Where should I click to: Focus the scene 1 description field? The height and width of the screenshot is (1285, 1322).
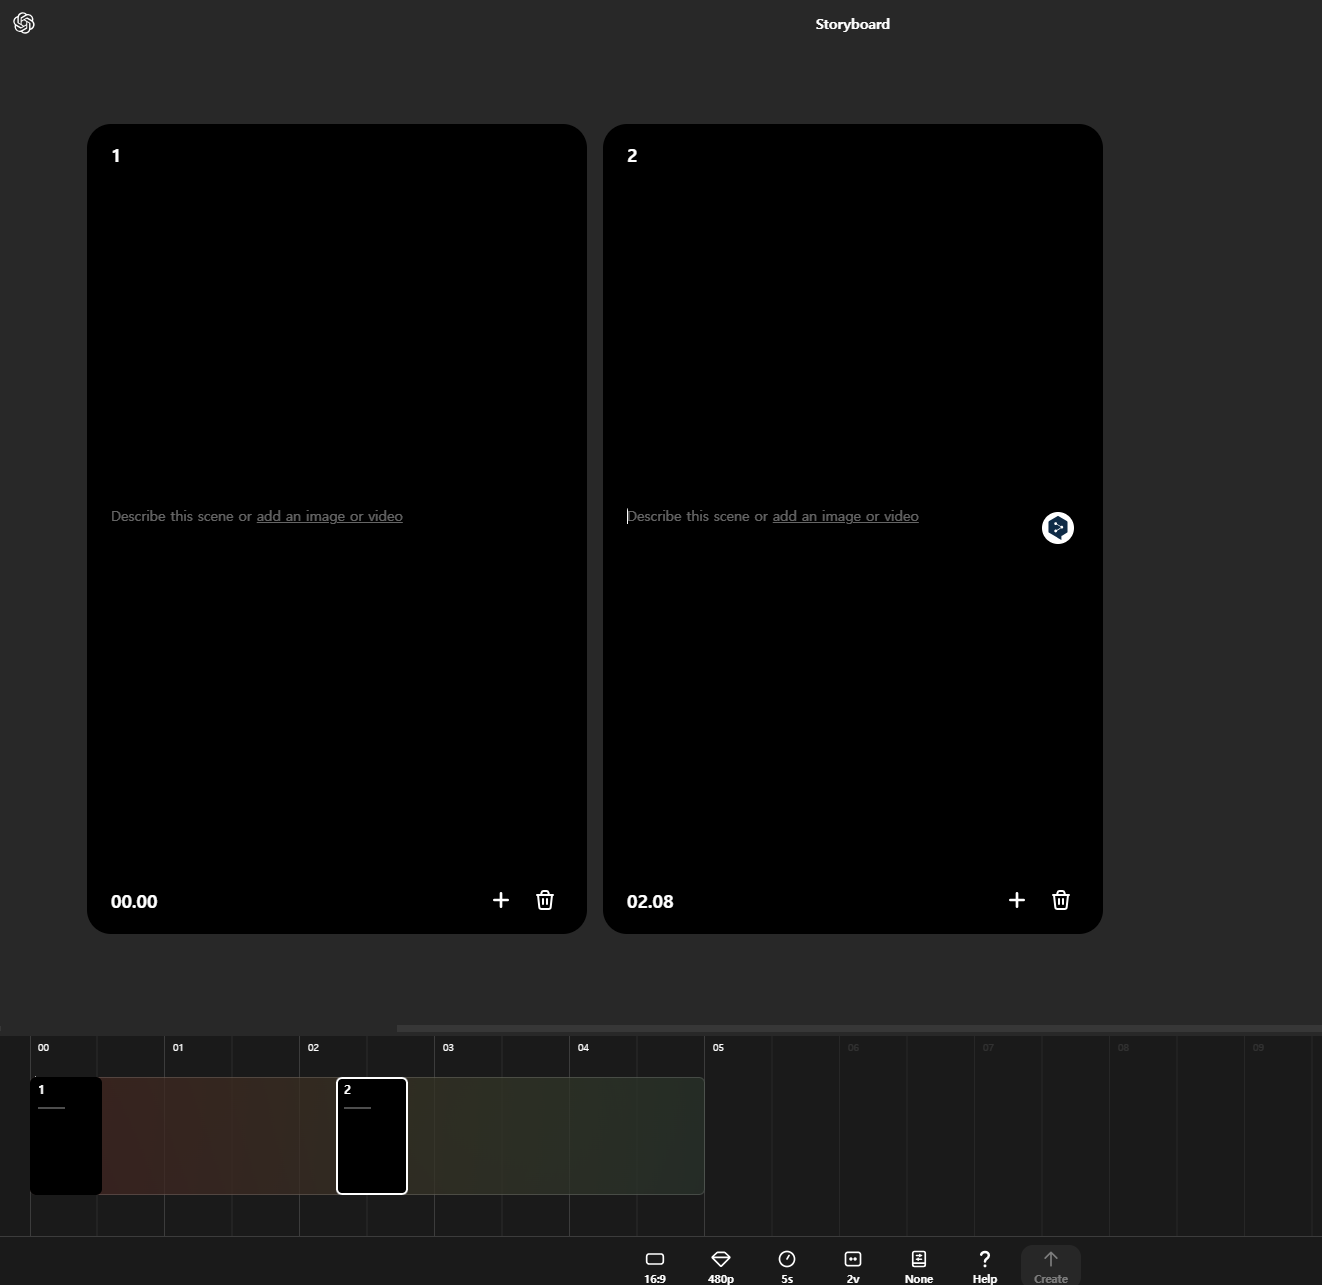[337, 516]
